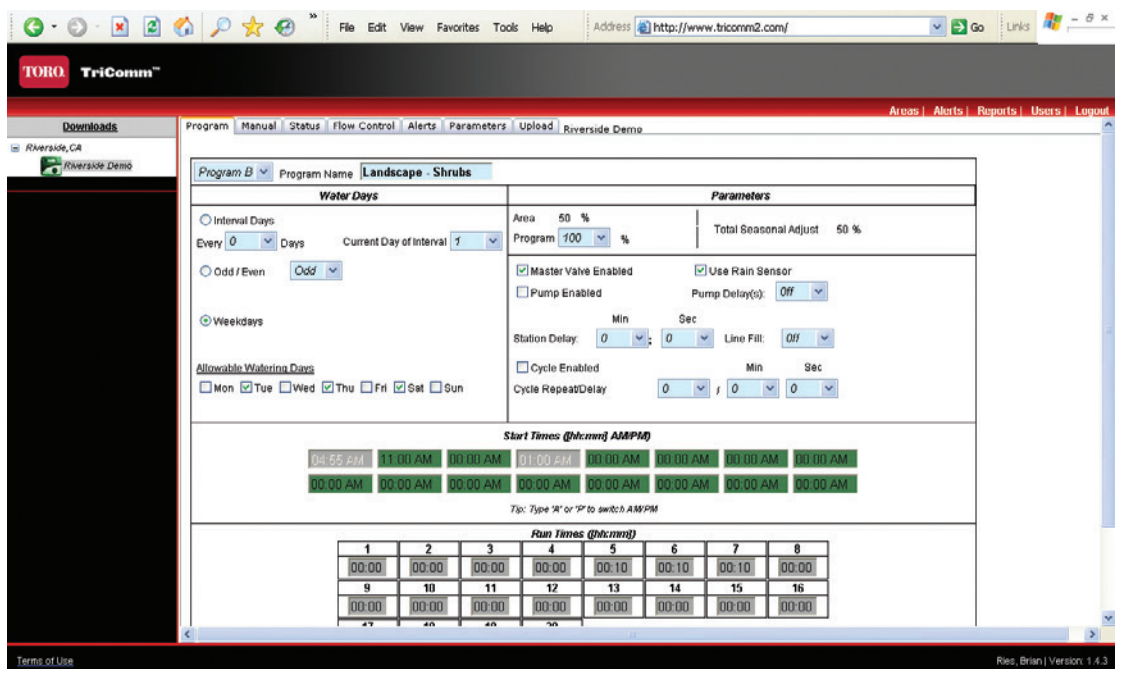
Task: Uncheck the Sat watering day
Action: [400, 387]
